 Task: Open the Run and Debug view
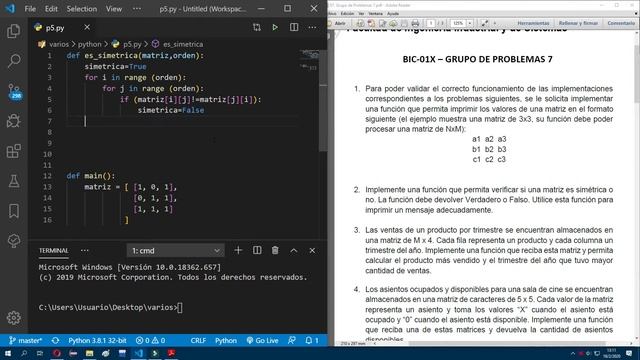13,121
